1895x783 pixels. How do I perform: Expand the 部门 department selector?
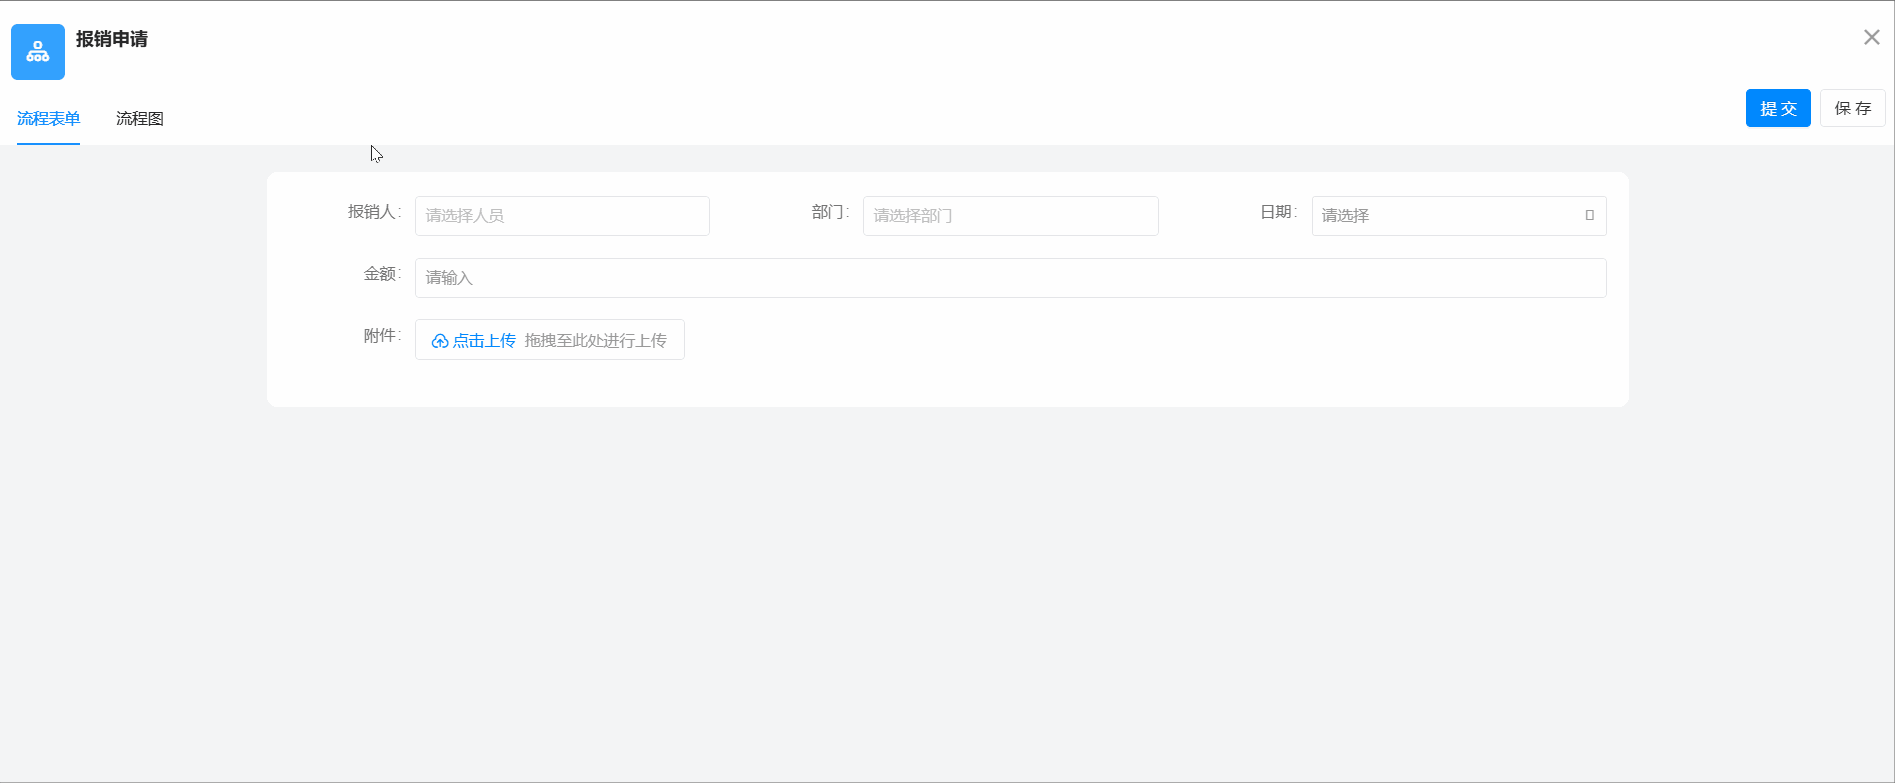tap(1010, 216)
